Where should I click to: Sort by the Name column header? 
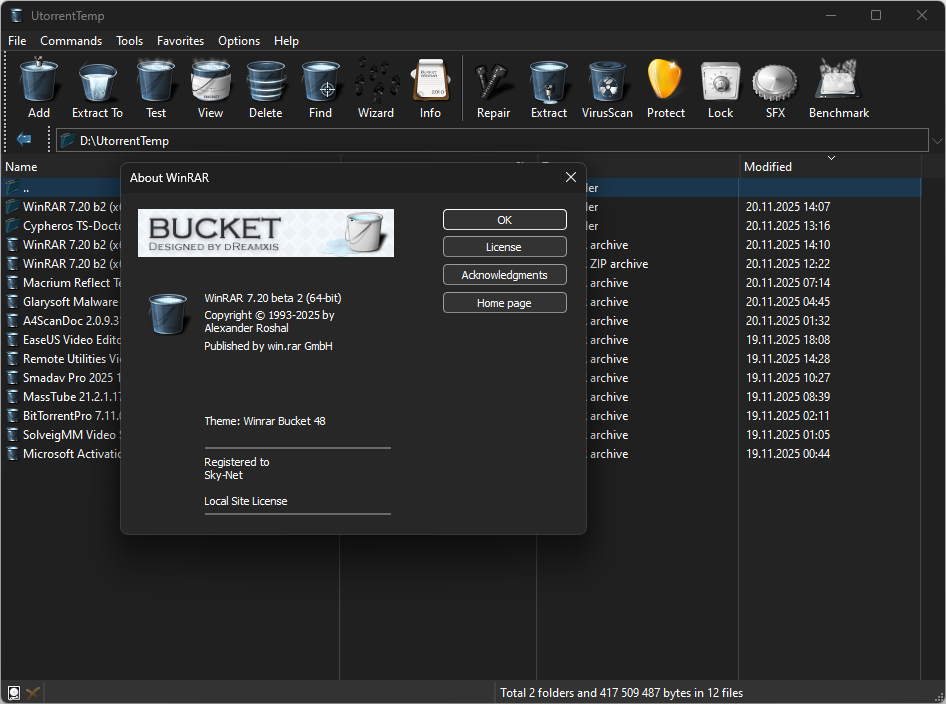pos(21,166)
